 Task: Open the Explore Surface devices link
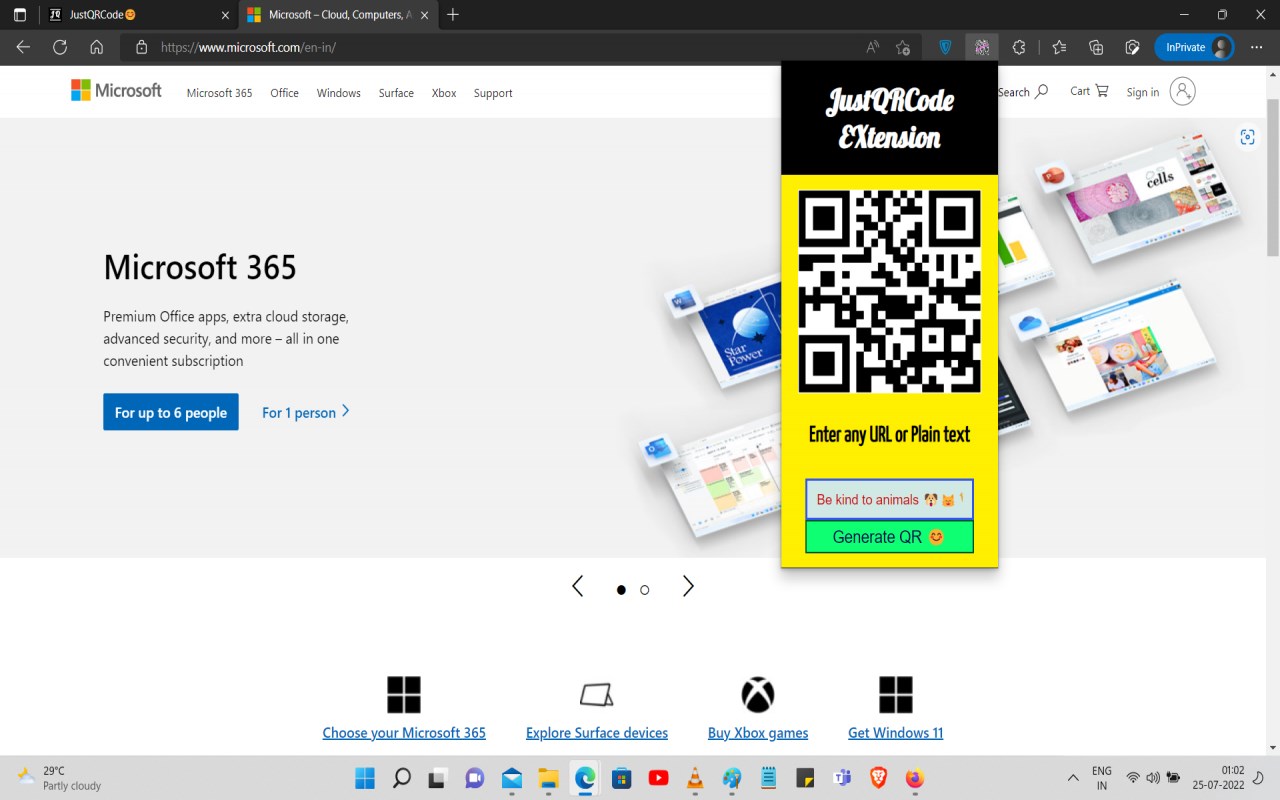pos(597,733)
